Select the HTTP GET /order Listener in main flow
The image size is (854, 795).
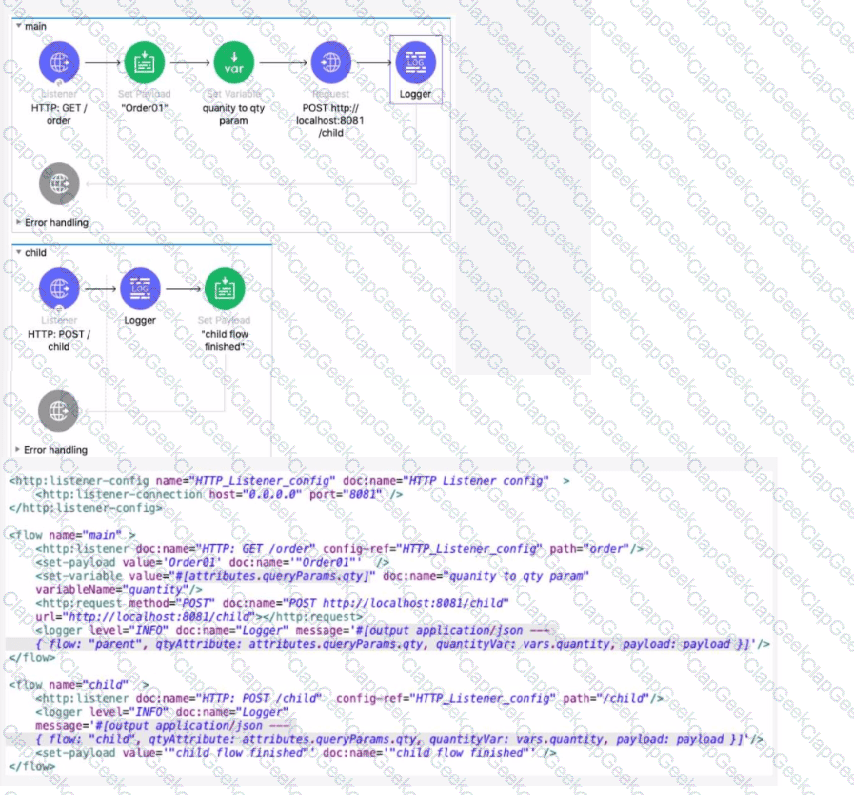pyautogui.click(x=60, y=63)
